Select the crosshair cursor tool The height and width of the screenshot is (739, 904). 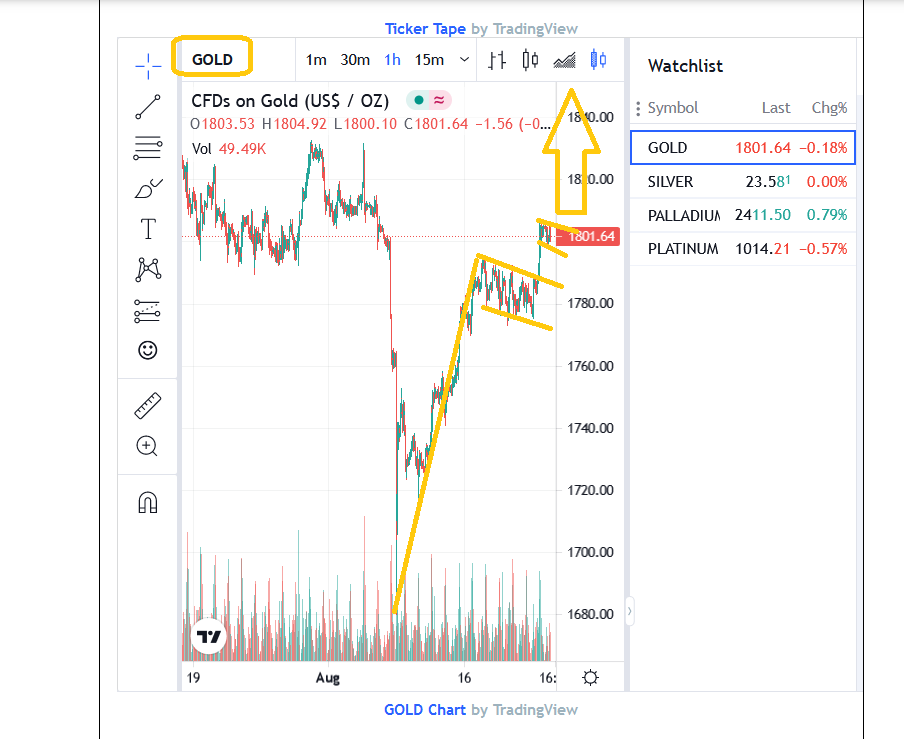coord(148,67)
